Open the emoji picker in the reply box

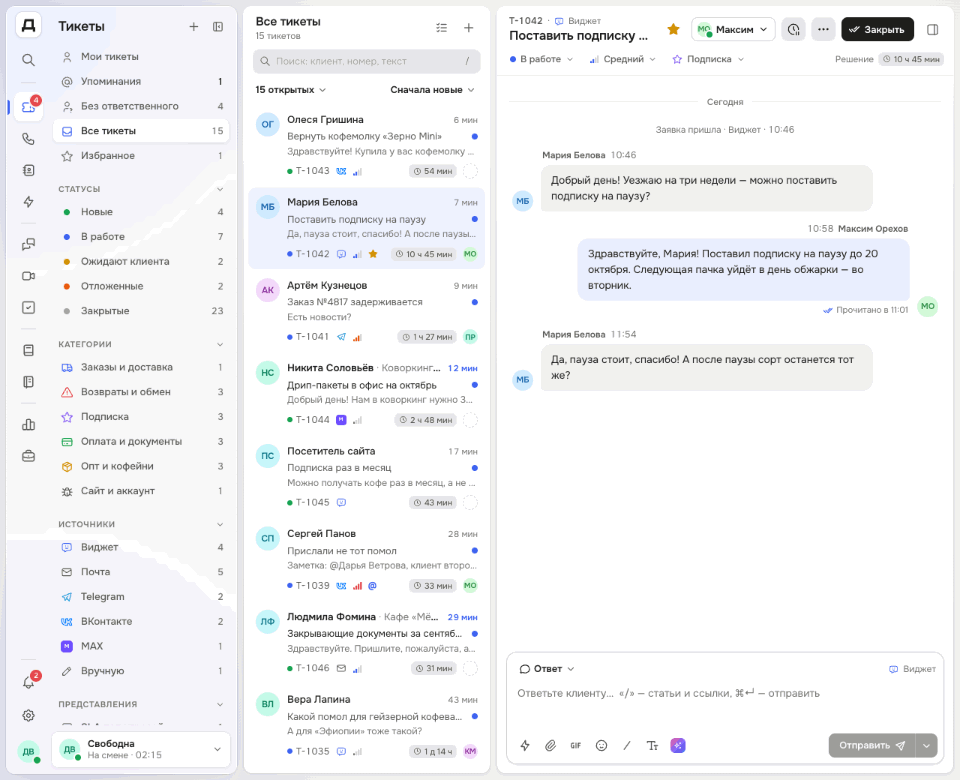[601, 745]
